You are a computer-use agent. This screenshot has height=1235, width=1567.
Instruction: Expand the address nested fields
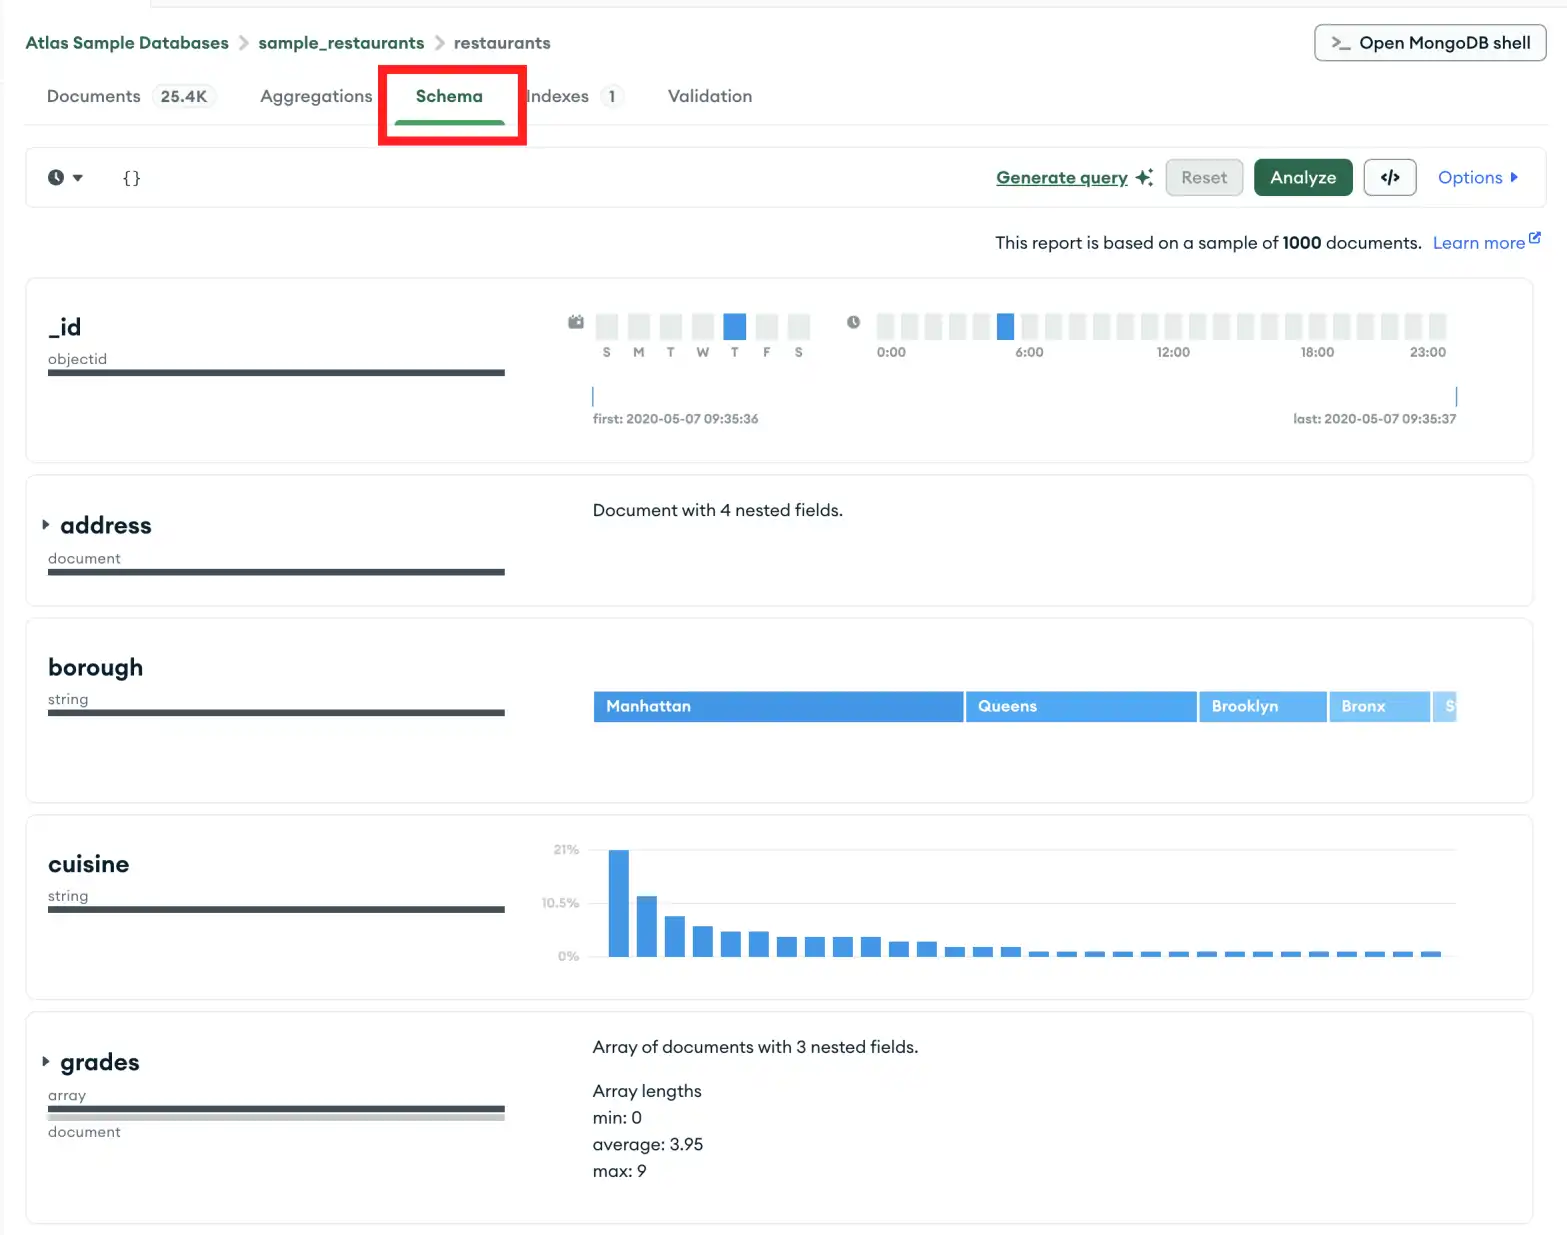46,525
